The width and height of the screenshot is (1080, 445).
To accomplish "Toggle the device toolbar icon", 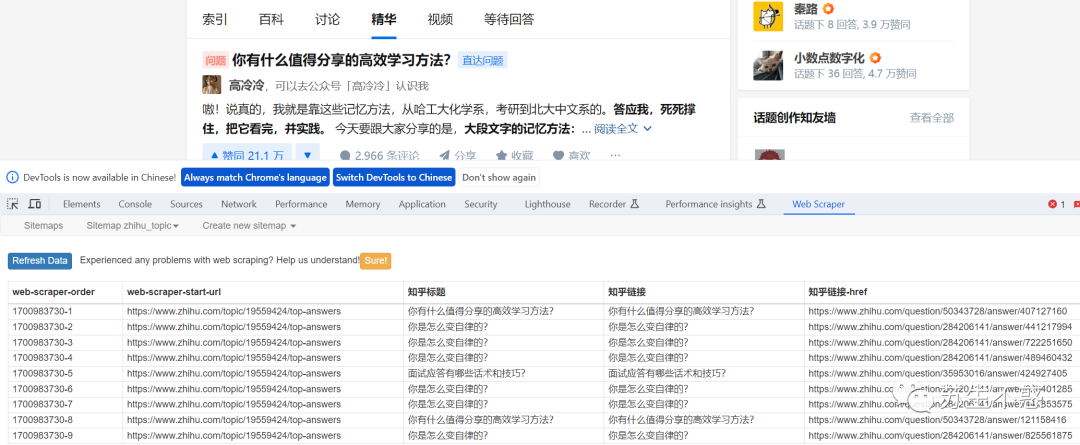I will pyautogui.click(x=34, y=204).
